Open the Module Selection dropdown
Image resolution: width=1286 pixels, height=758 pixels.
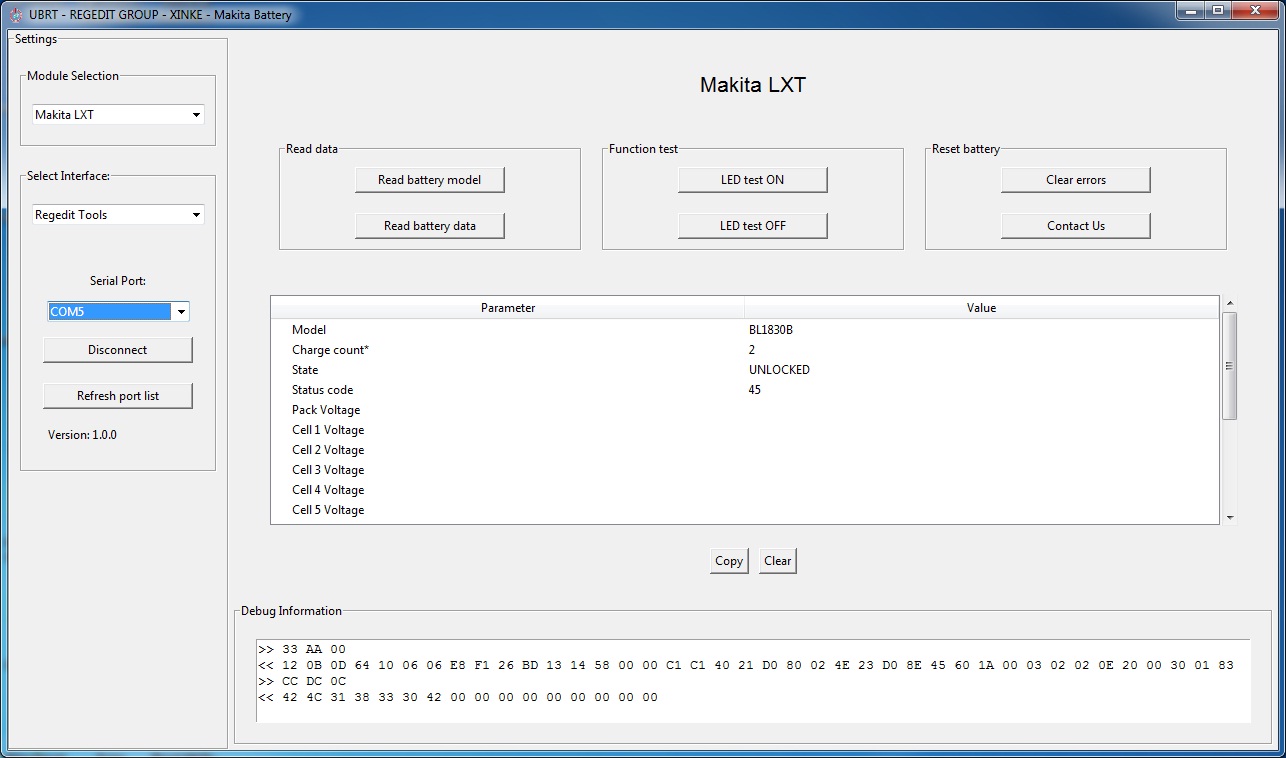click(x=196, y=115)
